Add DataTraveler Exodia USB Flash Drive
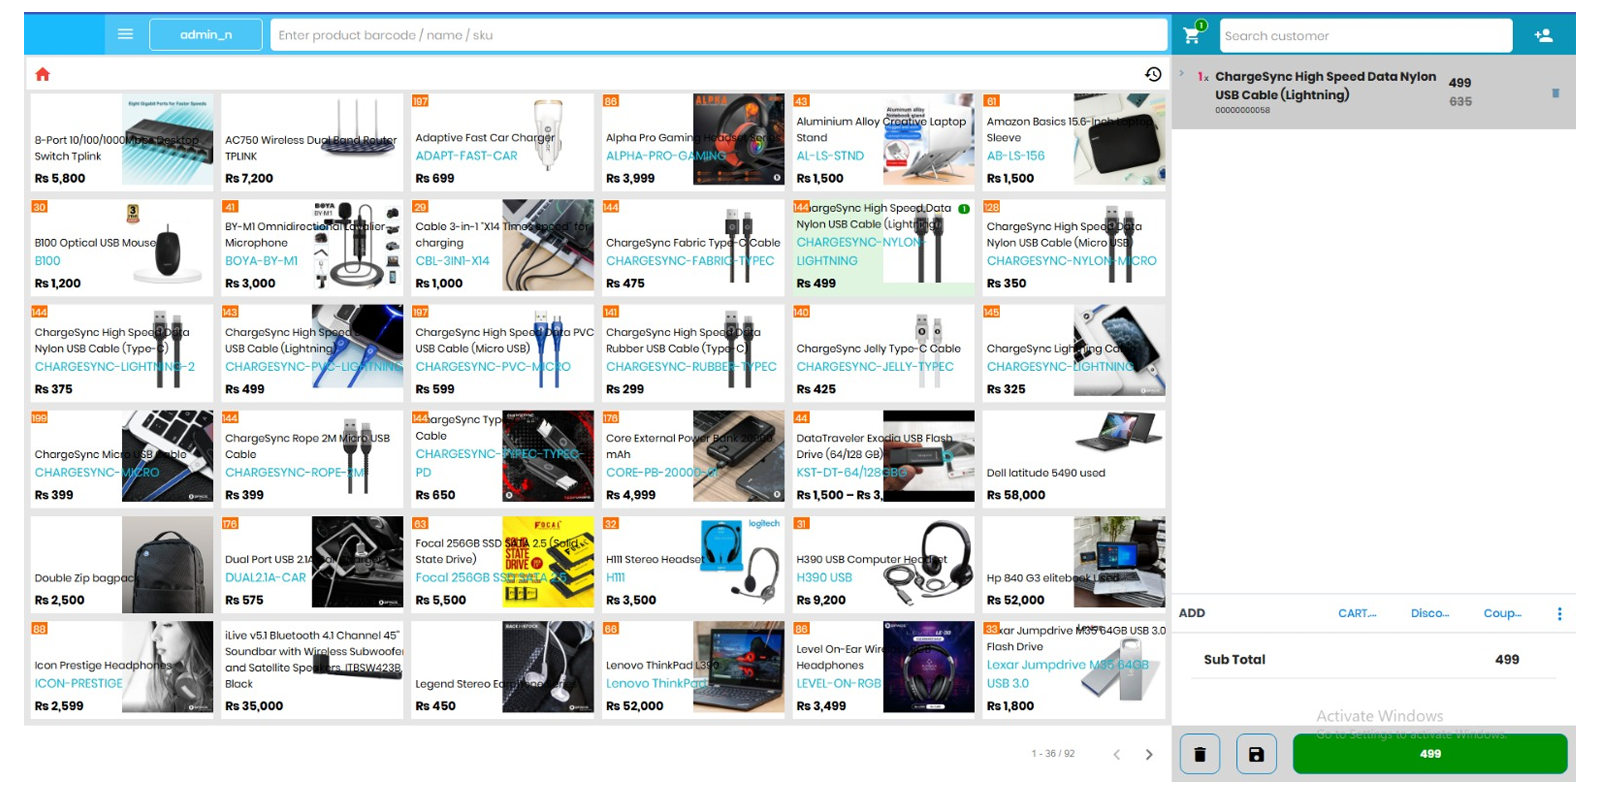 coord(884,457)
